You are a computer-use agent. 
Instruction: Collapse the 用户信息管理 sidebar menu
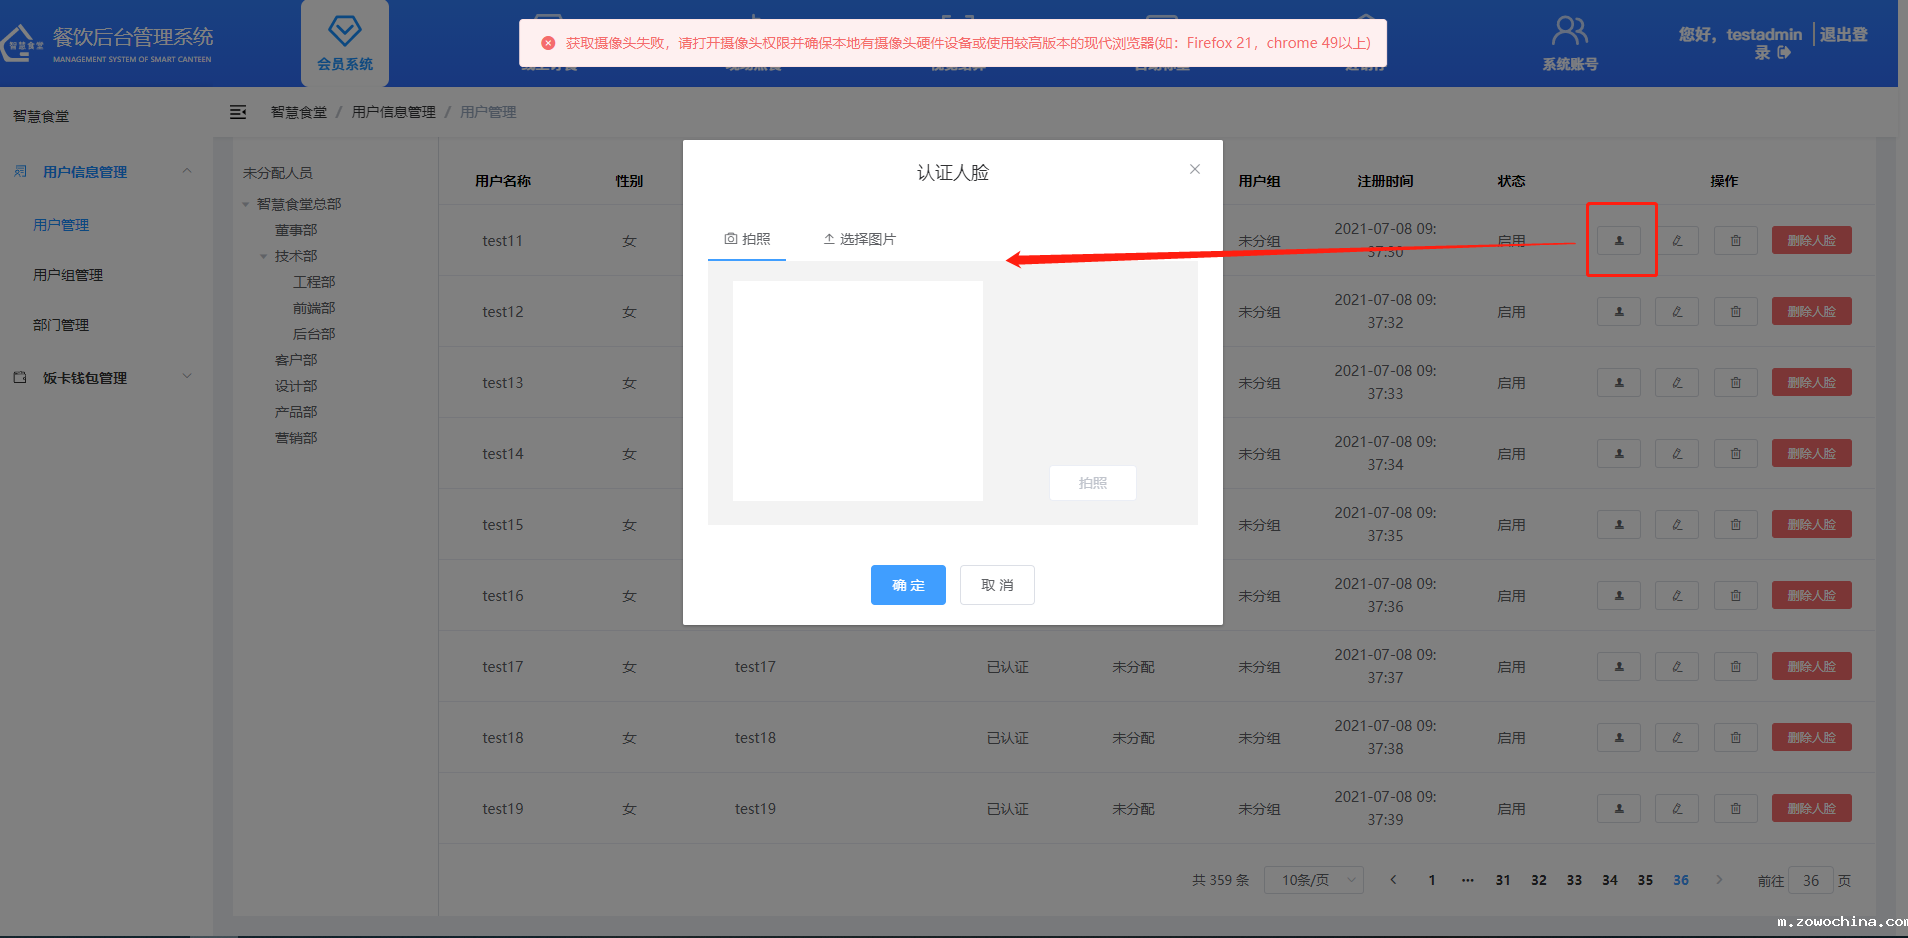(187, 172)
